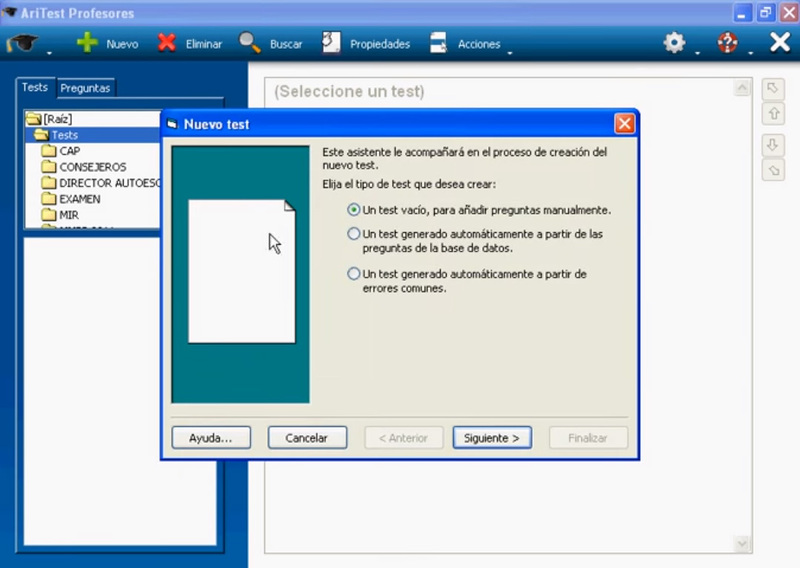The height and width of the screenshot is (568, 800).
Task: Click the Buscar toolbar label
Action: tap(286, 44)
